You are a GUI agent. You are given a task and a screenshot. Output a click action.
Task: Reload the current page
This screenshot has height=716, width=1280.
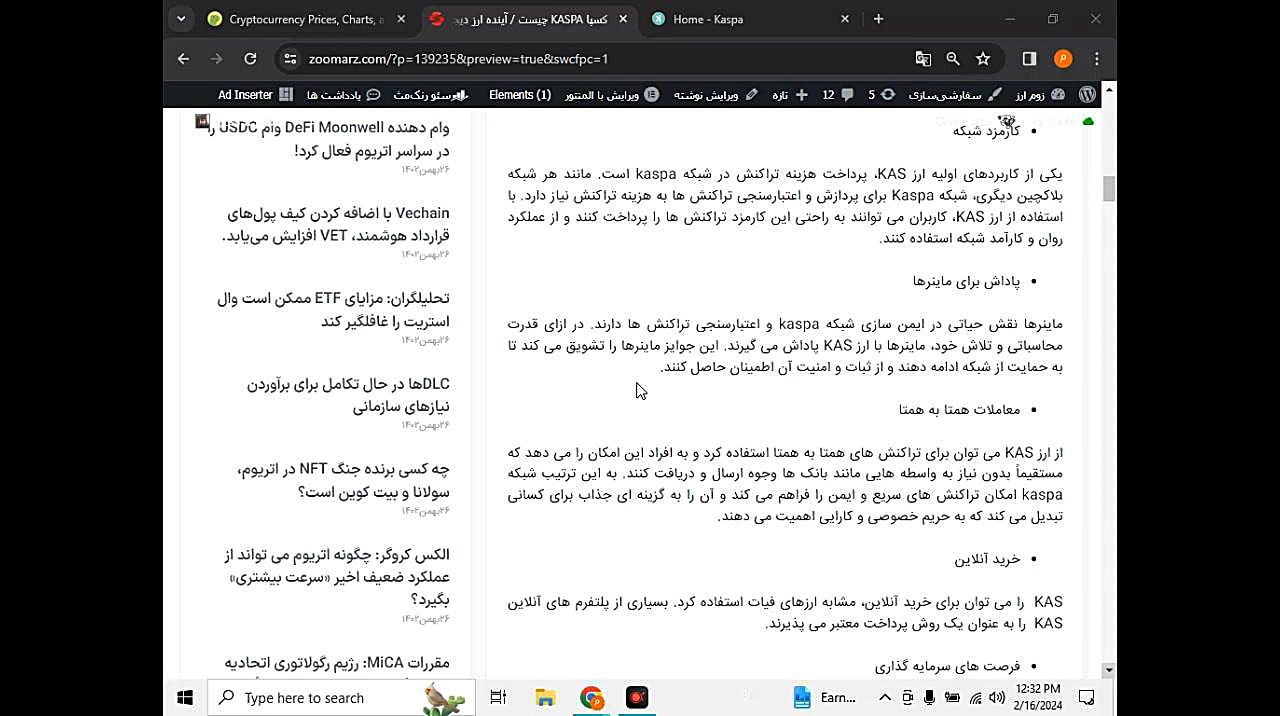tap(250, 59)
